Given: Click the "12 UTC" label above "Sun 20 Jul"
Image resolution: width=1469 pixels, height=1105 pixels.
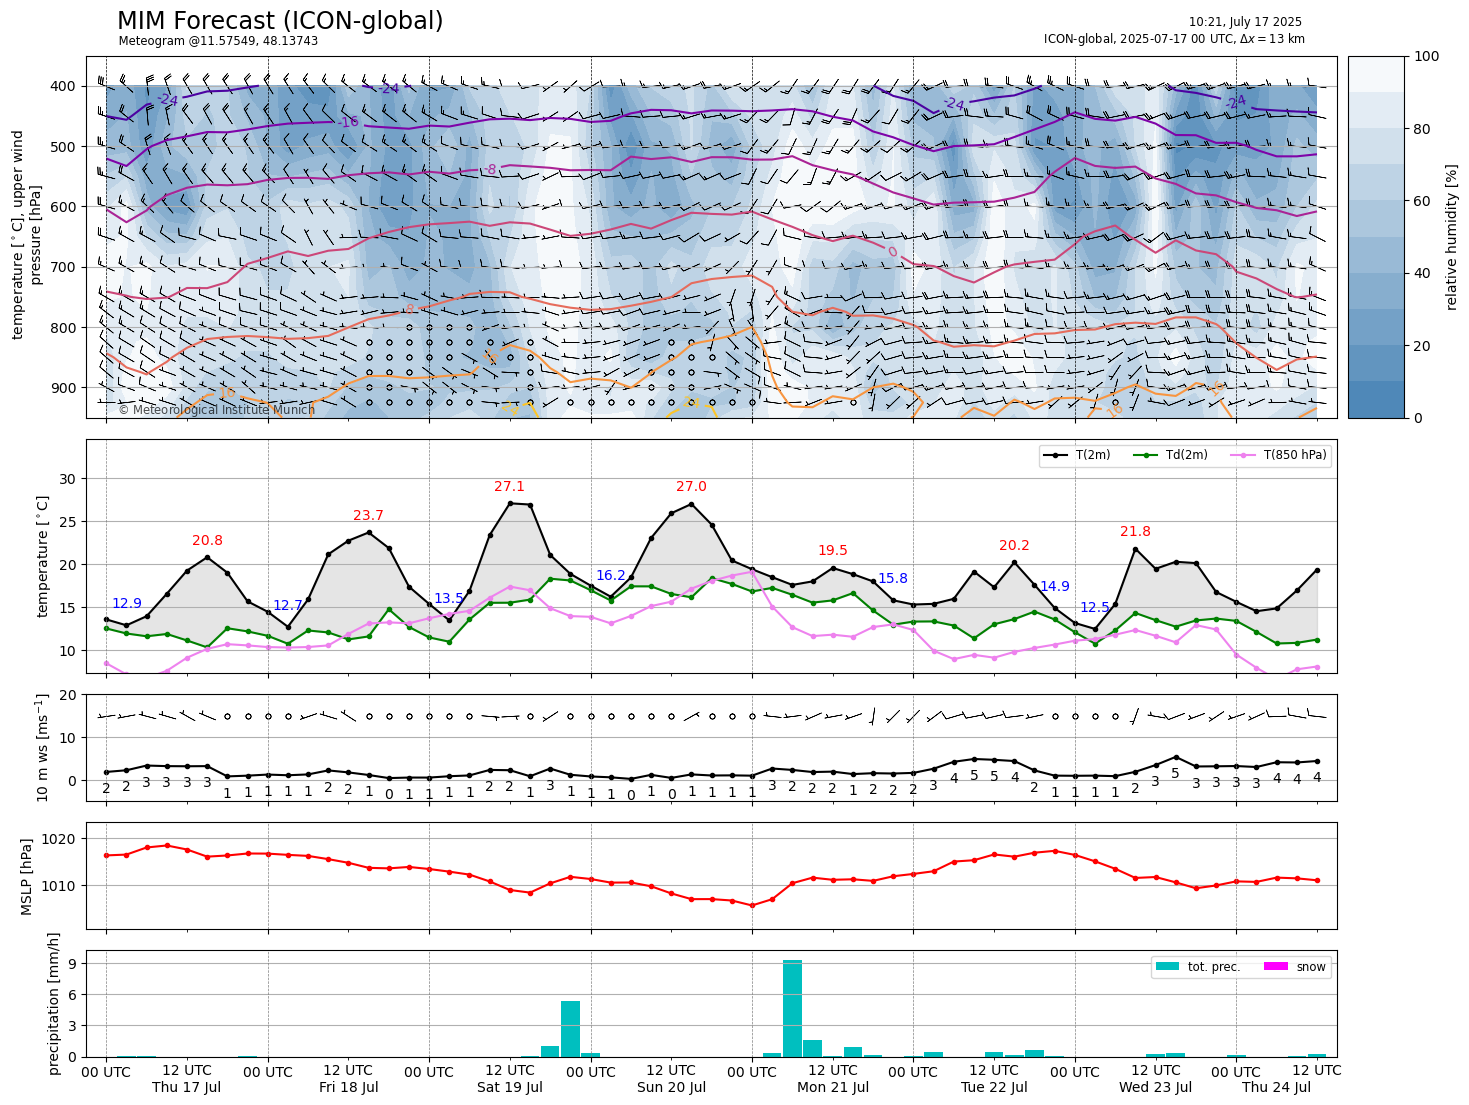Looking at the screenshot, I should [x=671, y=1072].
